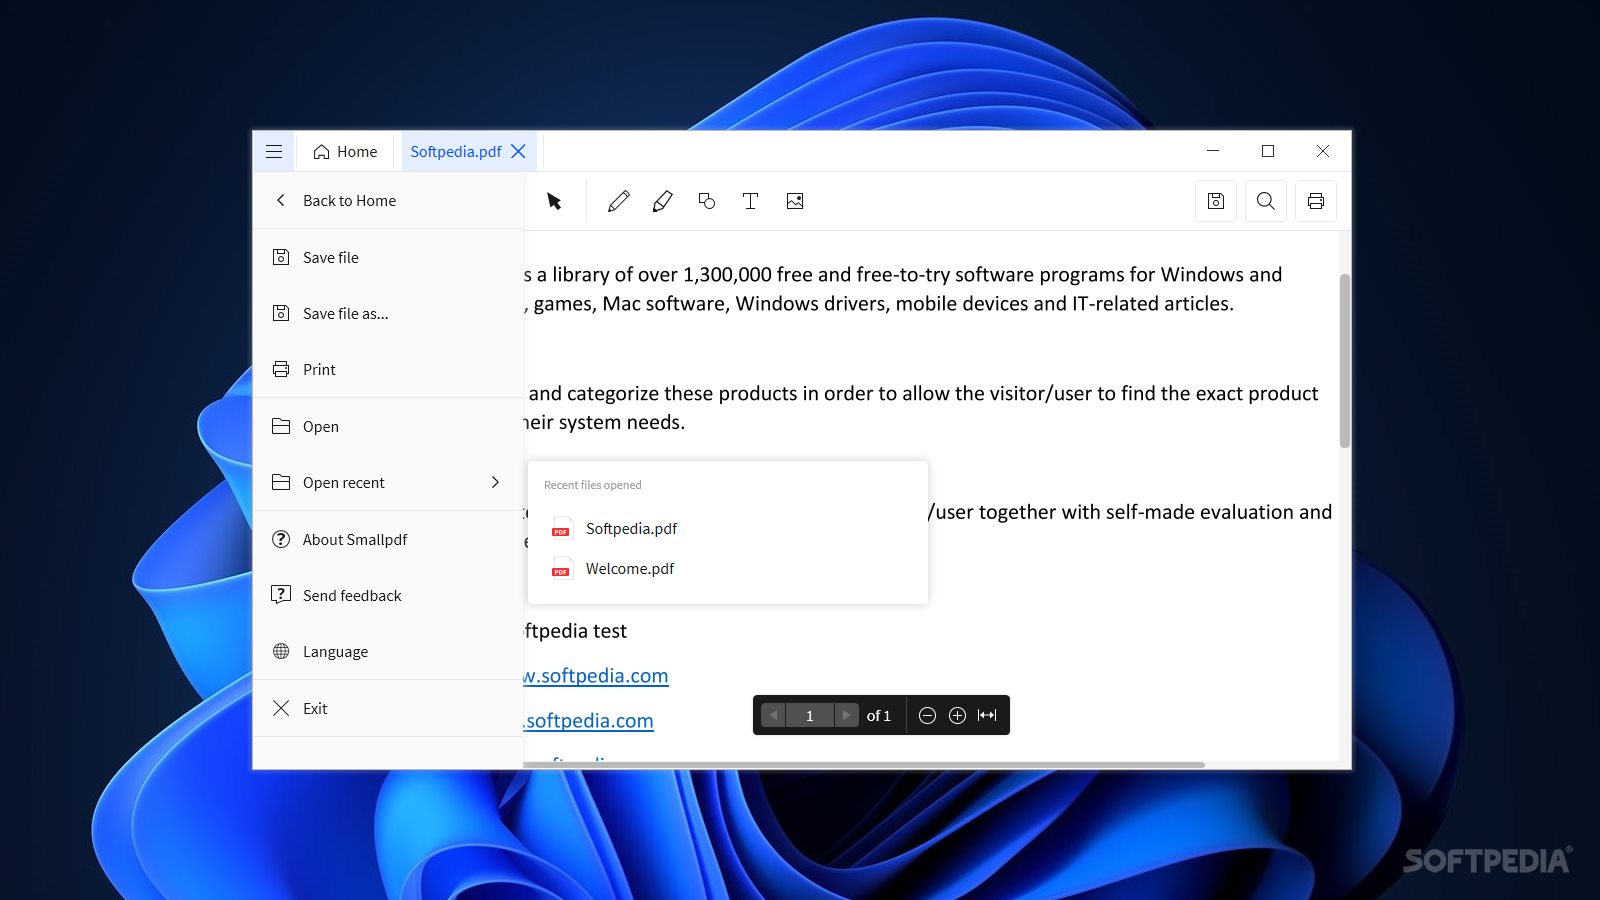Select Print in the side menu
The height and width of the screenshot is (900, 1600).
[x=388, y=369]
